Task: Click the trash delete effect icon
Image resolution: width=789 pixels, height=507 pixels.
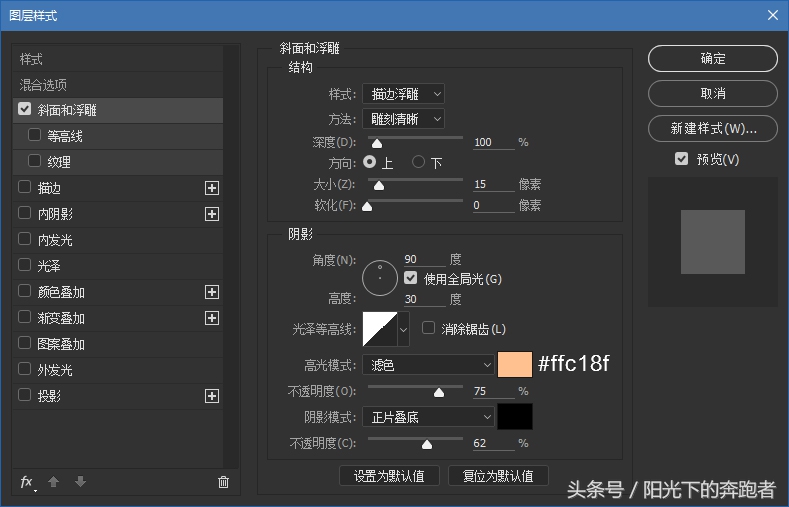Action: click(223, 482)
